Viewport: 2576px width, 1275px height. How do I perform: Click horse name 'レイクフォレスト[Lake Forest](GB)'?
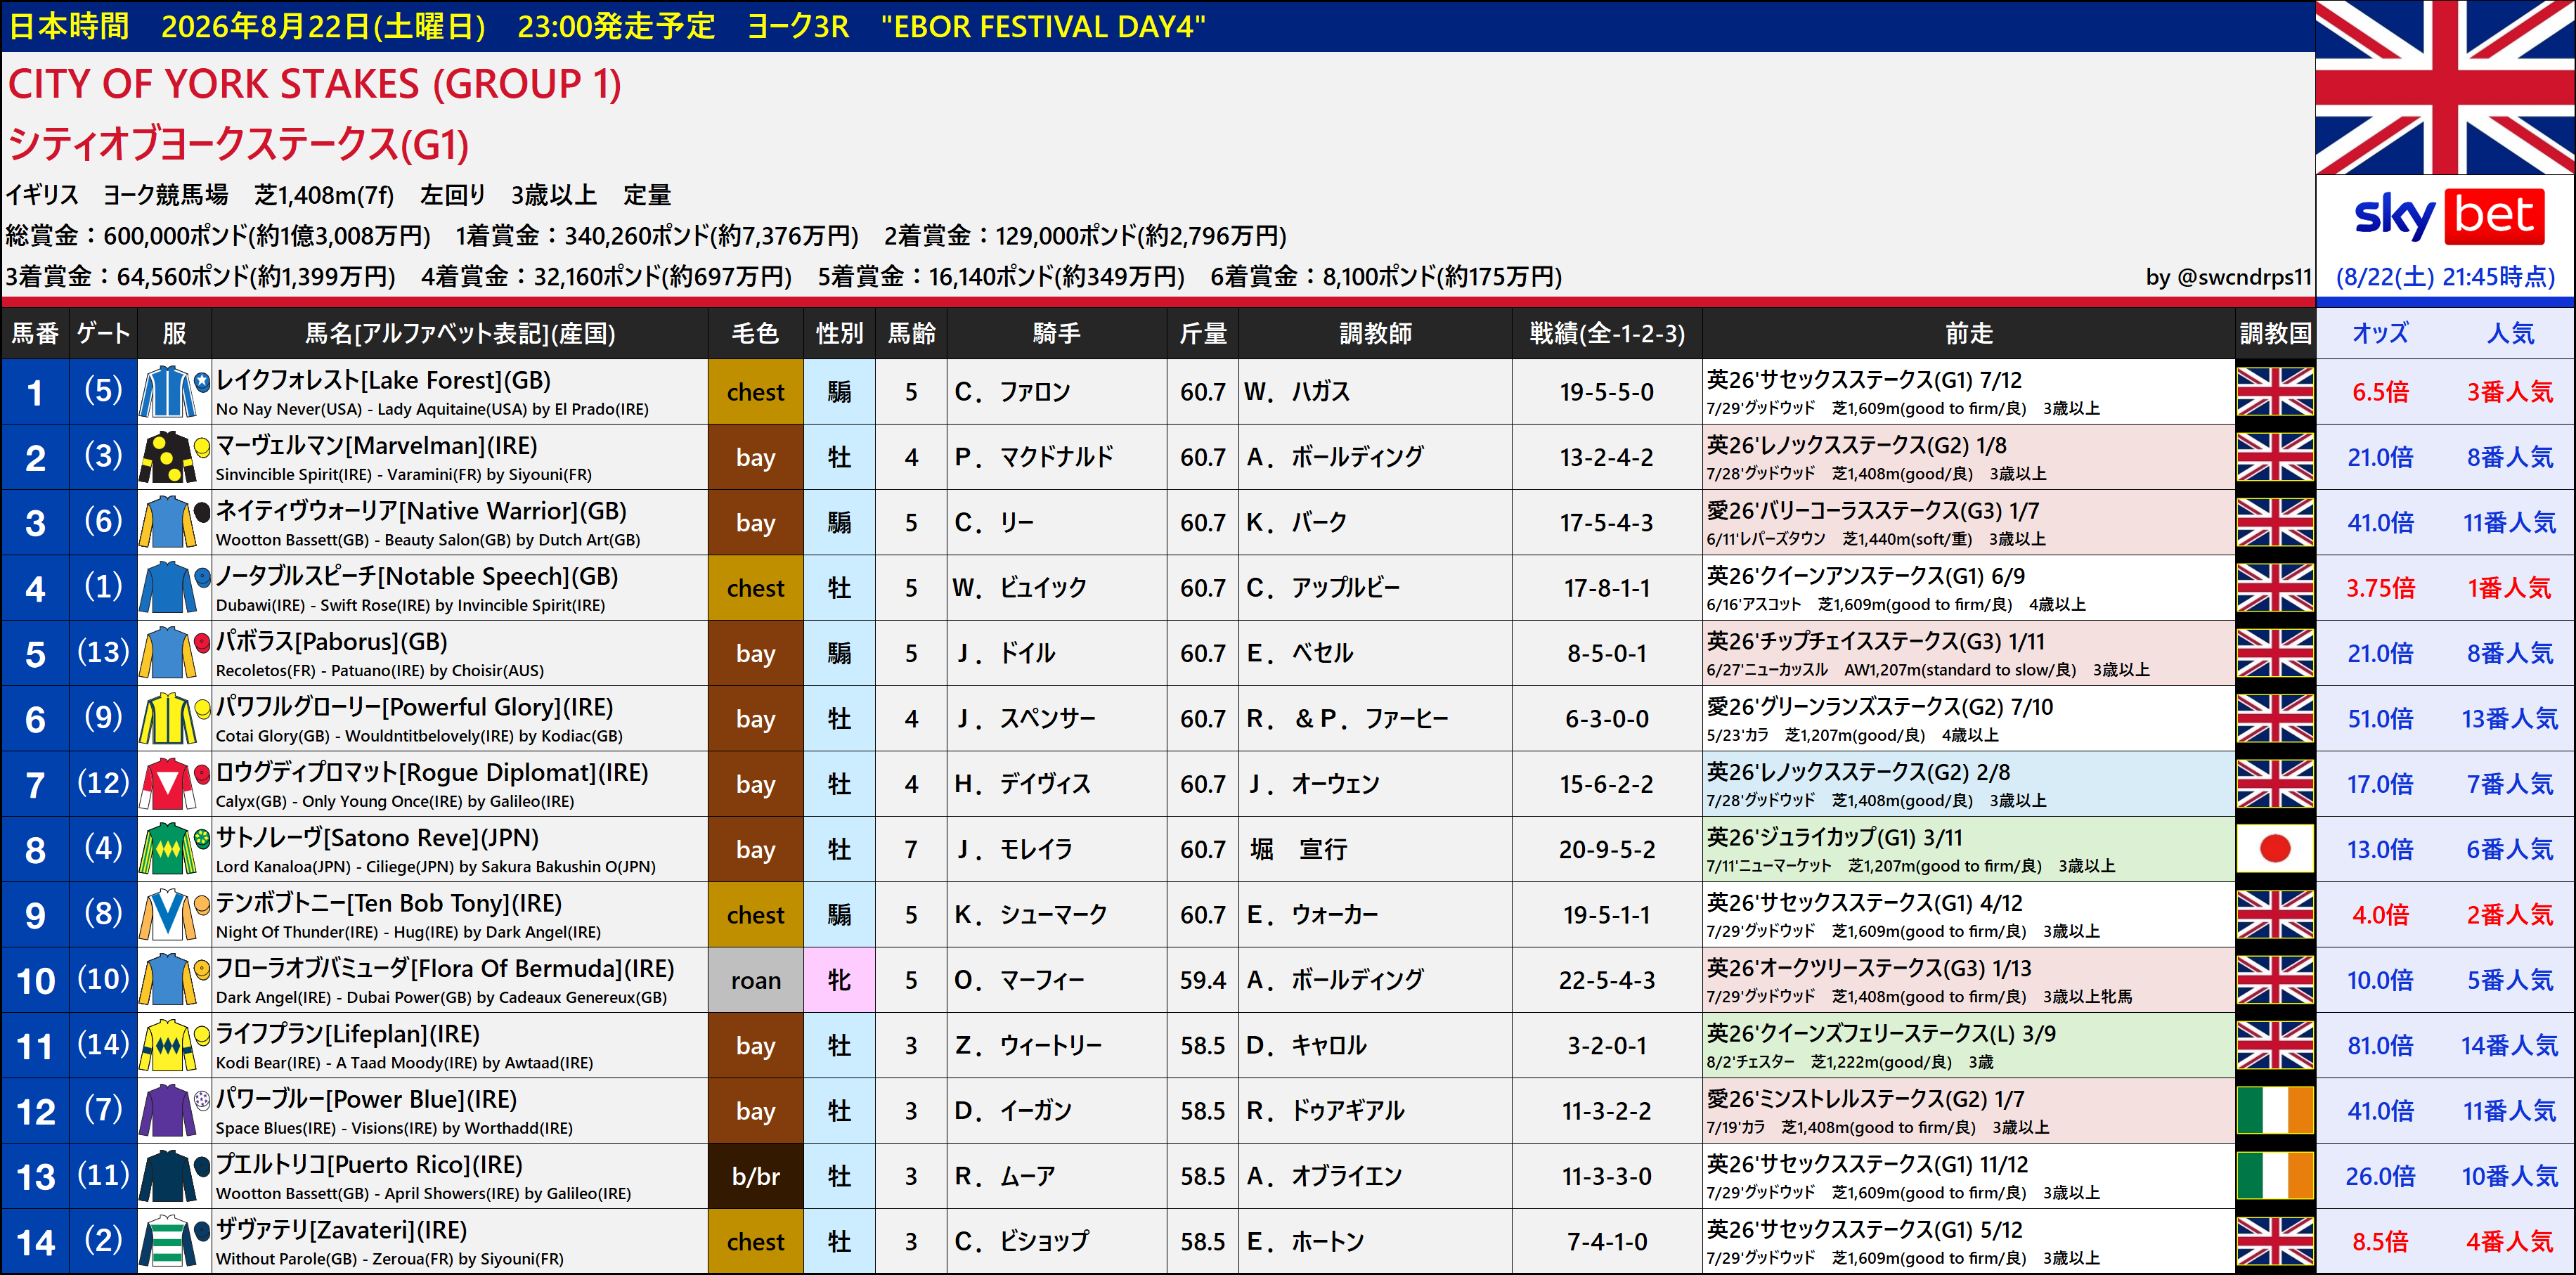click(x=384, y=380)
